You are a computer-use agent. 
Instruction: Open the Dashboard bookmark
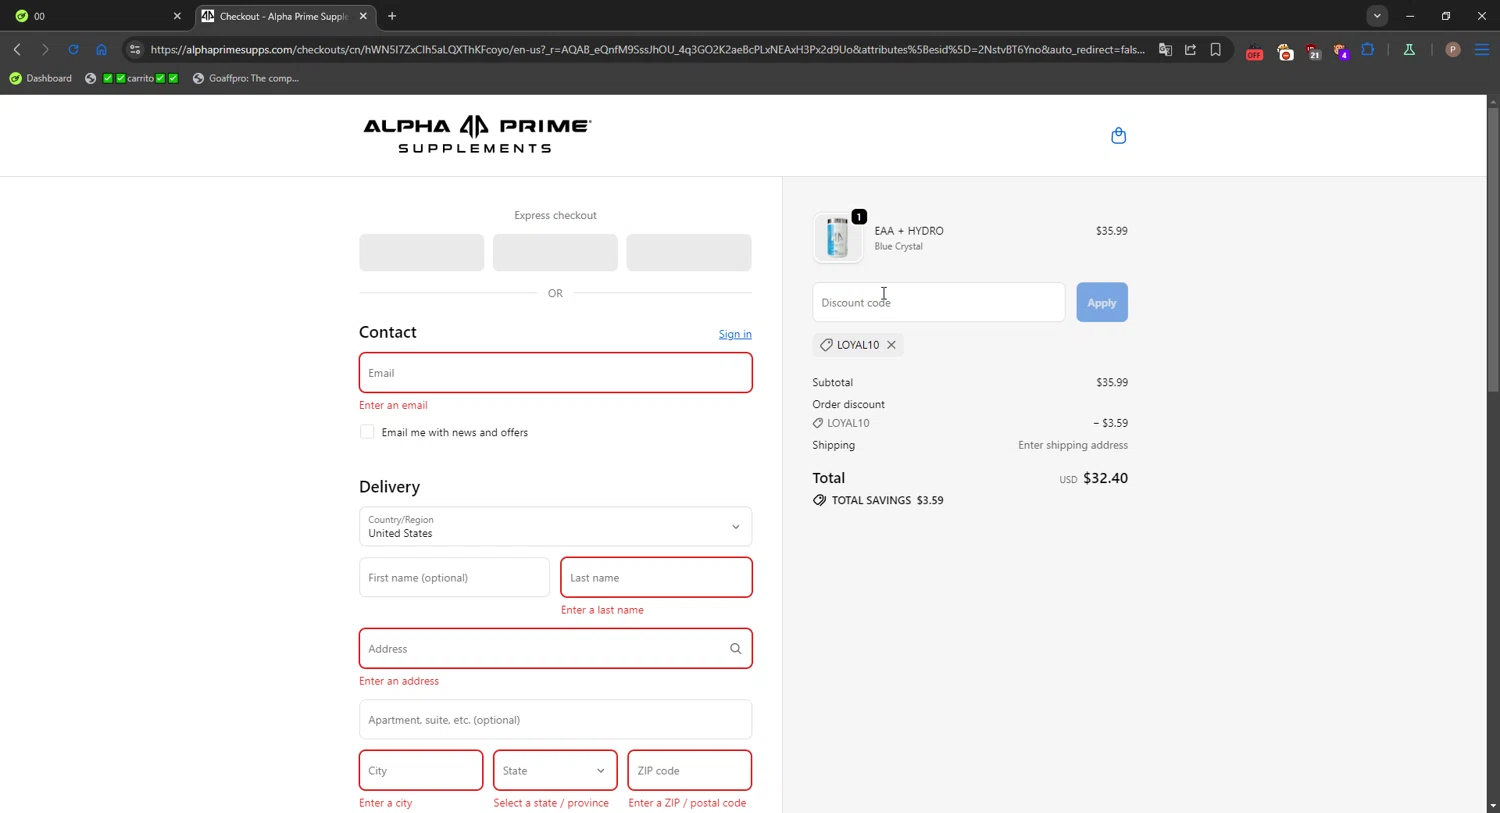tap(41, 78)
